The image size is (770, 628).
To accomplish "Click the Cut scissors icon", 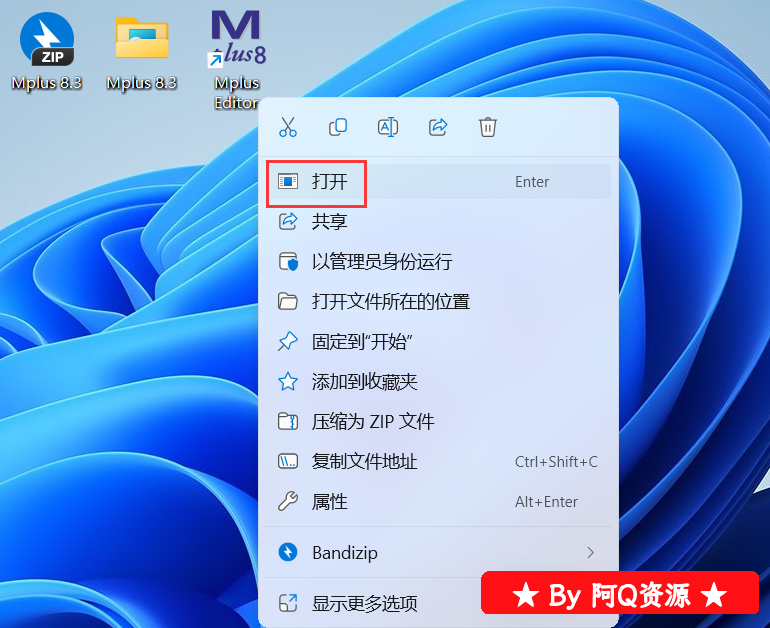I will [288, 127].
